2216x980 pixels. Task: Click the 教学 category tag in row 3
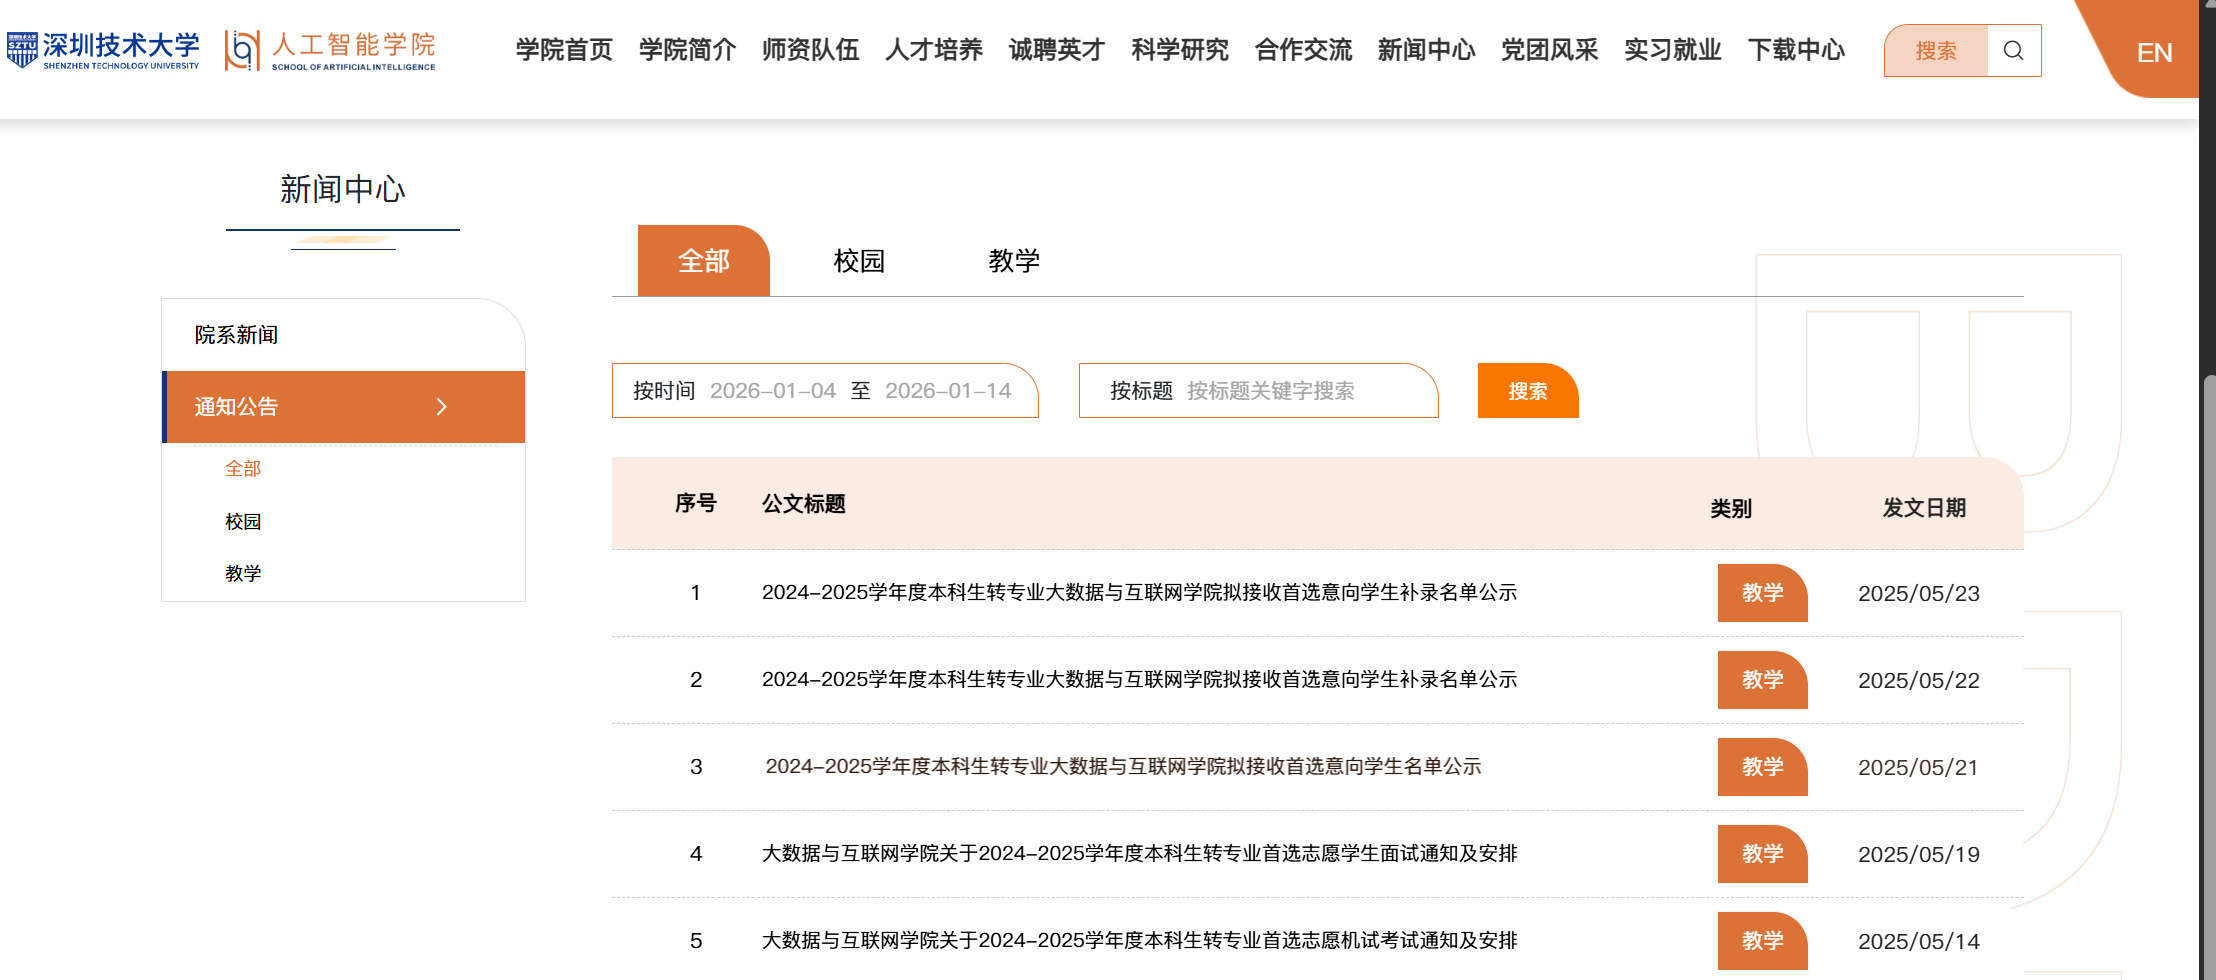tap(1762, 767)
